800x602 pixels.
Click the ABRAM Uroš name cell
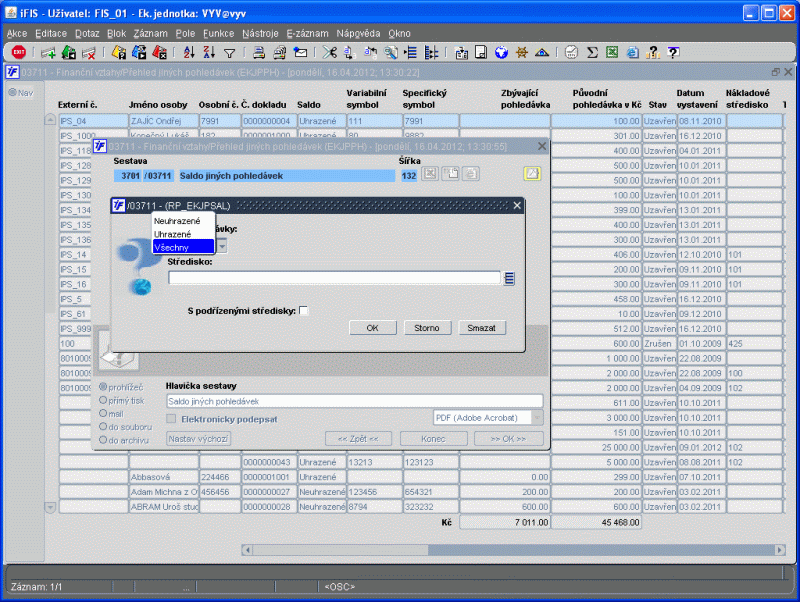(x=164, y=507)
